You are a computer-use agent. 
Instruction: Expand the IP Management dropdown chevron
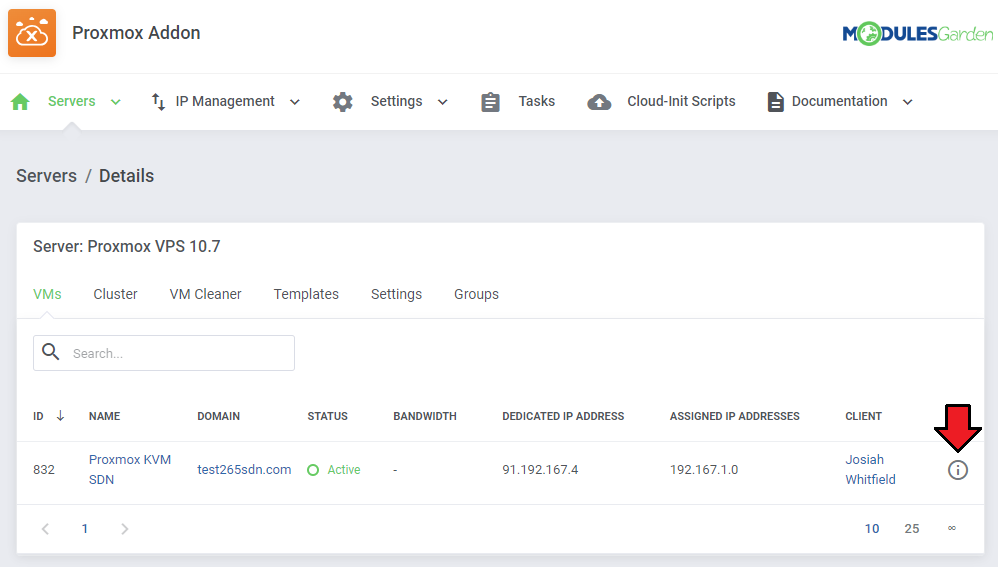[294, 102]
